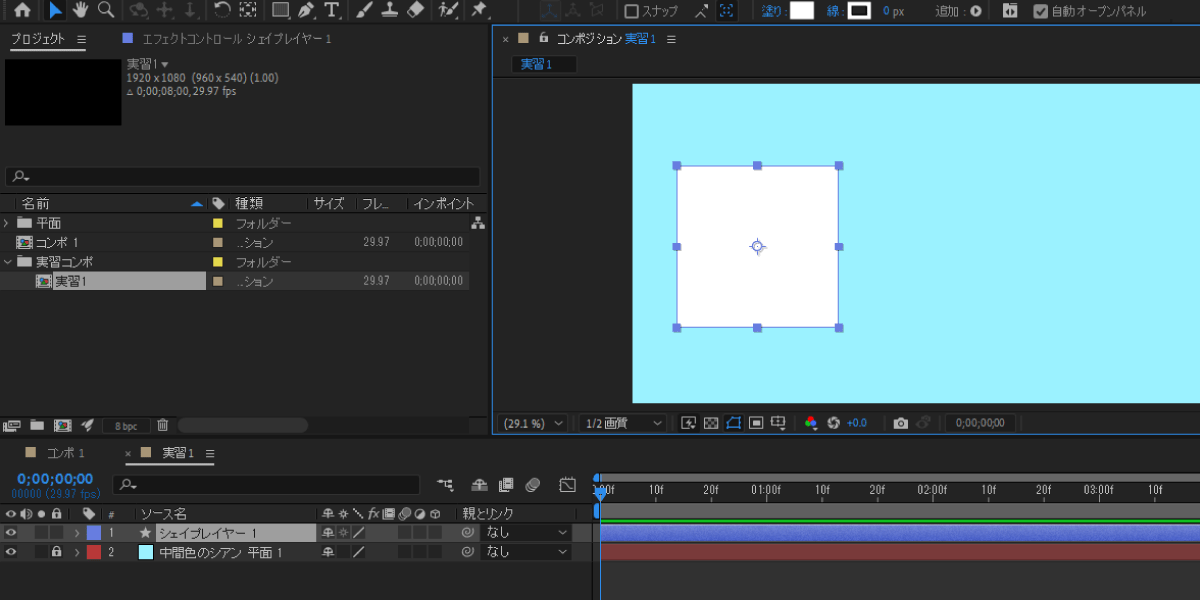This screenshot has width=1200, height=600.
Task: Click the project flowchart icon in Project panel
Action: 478,223
